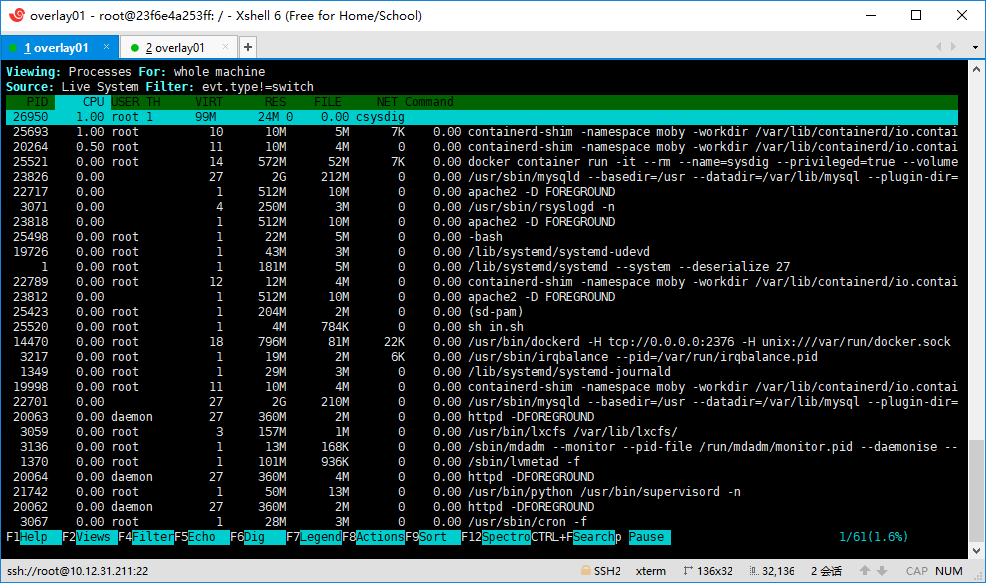The width and height of the screenshot is (986, 583).
Task: Click the FILE column header
Action: click(x=328, y=102)
